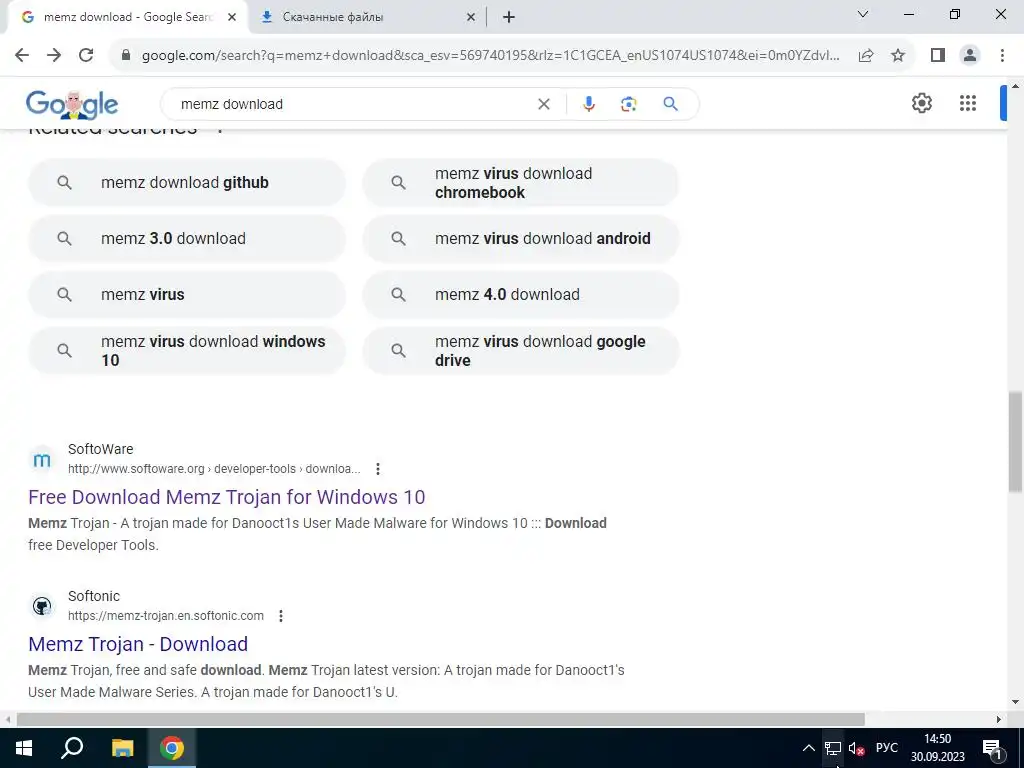Click the Chrome taskbar icon
This screenshot has height=768, width=1024.
172,748
